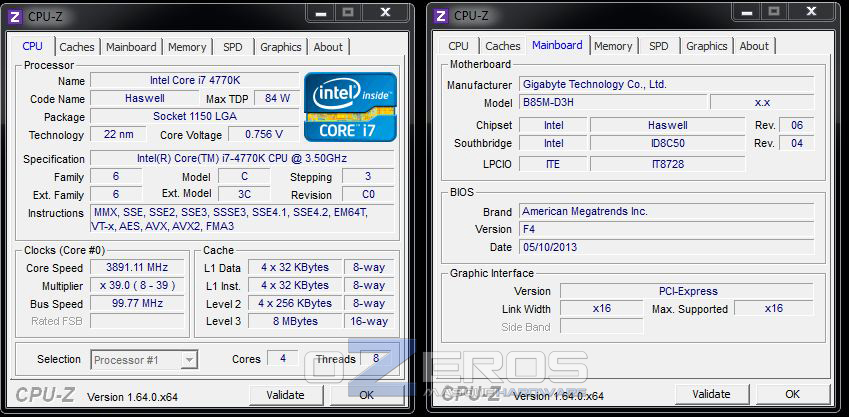Screen dimensions: 849x417
Task: Click OK button in right window
Action: [792, 394]
